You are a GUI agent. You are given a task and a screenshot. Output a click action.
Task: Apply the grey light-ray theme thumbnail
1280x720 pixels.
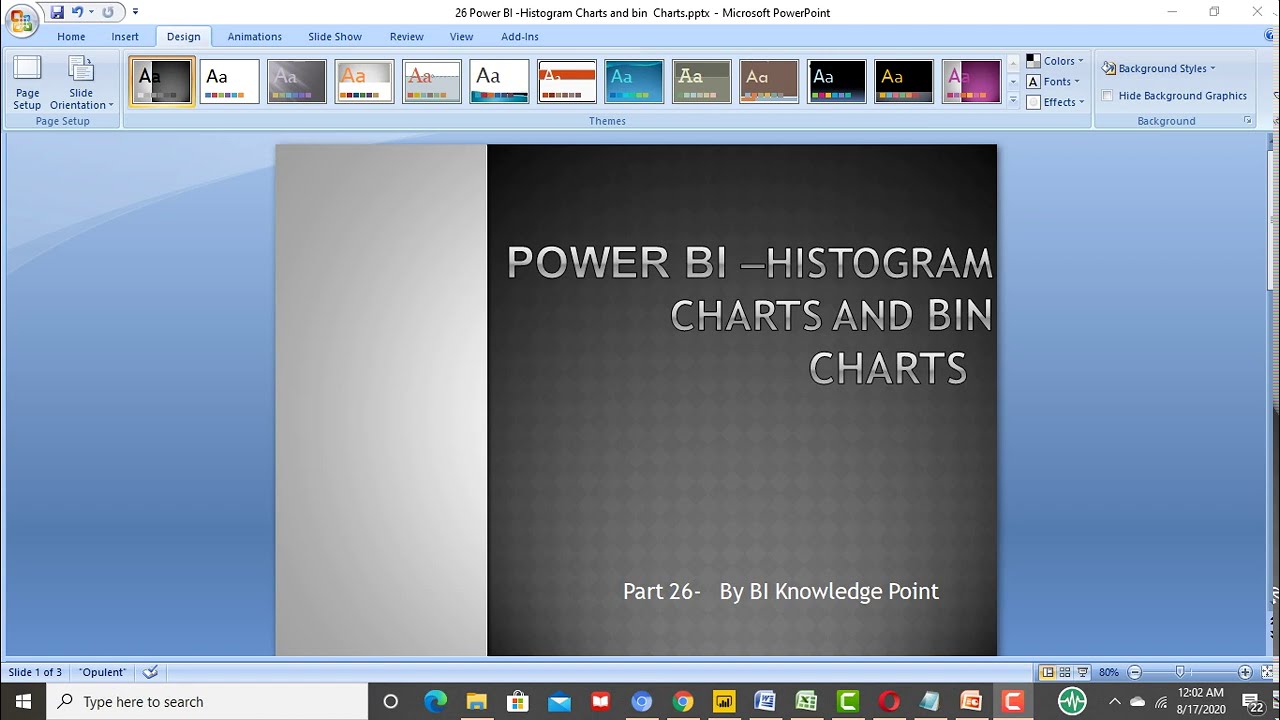(297, 81)
